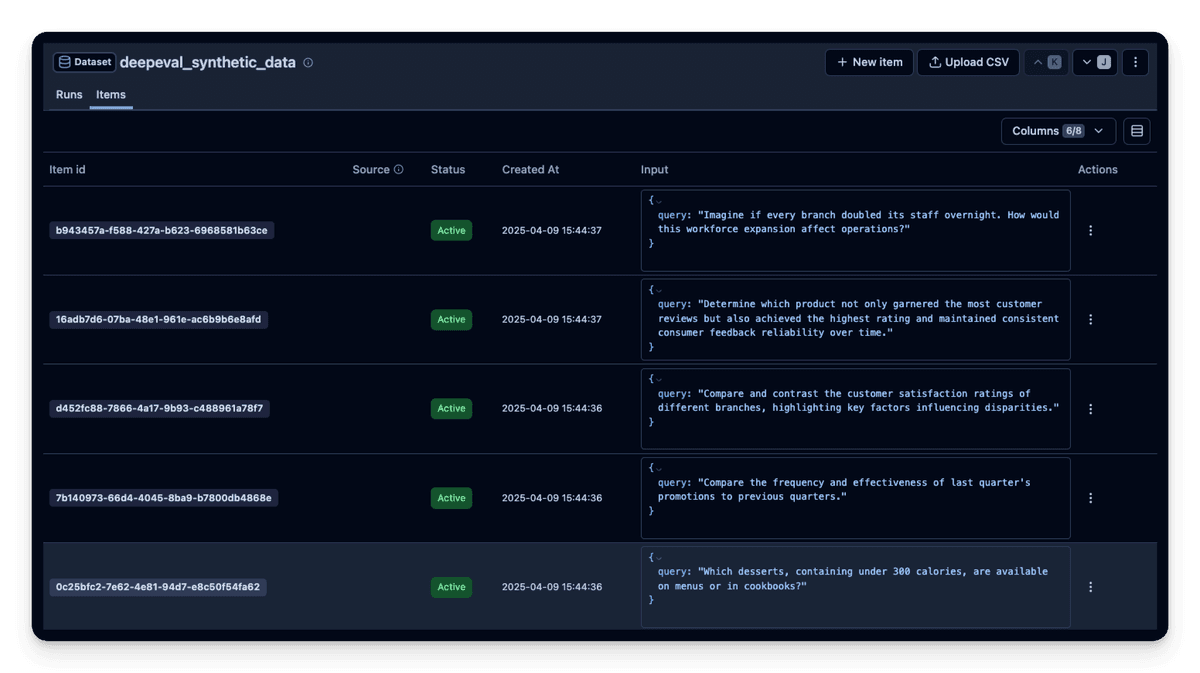Click the row height icon beside Columns
The image size is (1200, 673).
pyautogui.click(x=1136, y=131)
